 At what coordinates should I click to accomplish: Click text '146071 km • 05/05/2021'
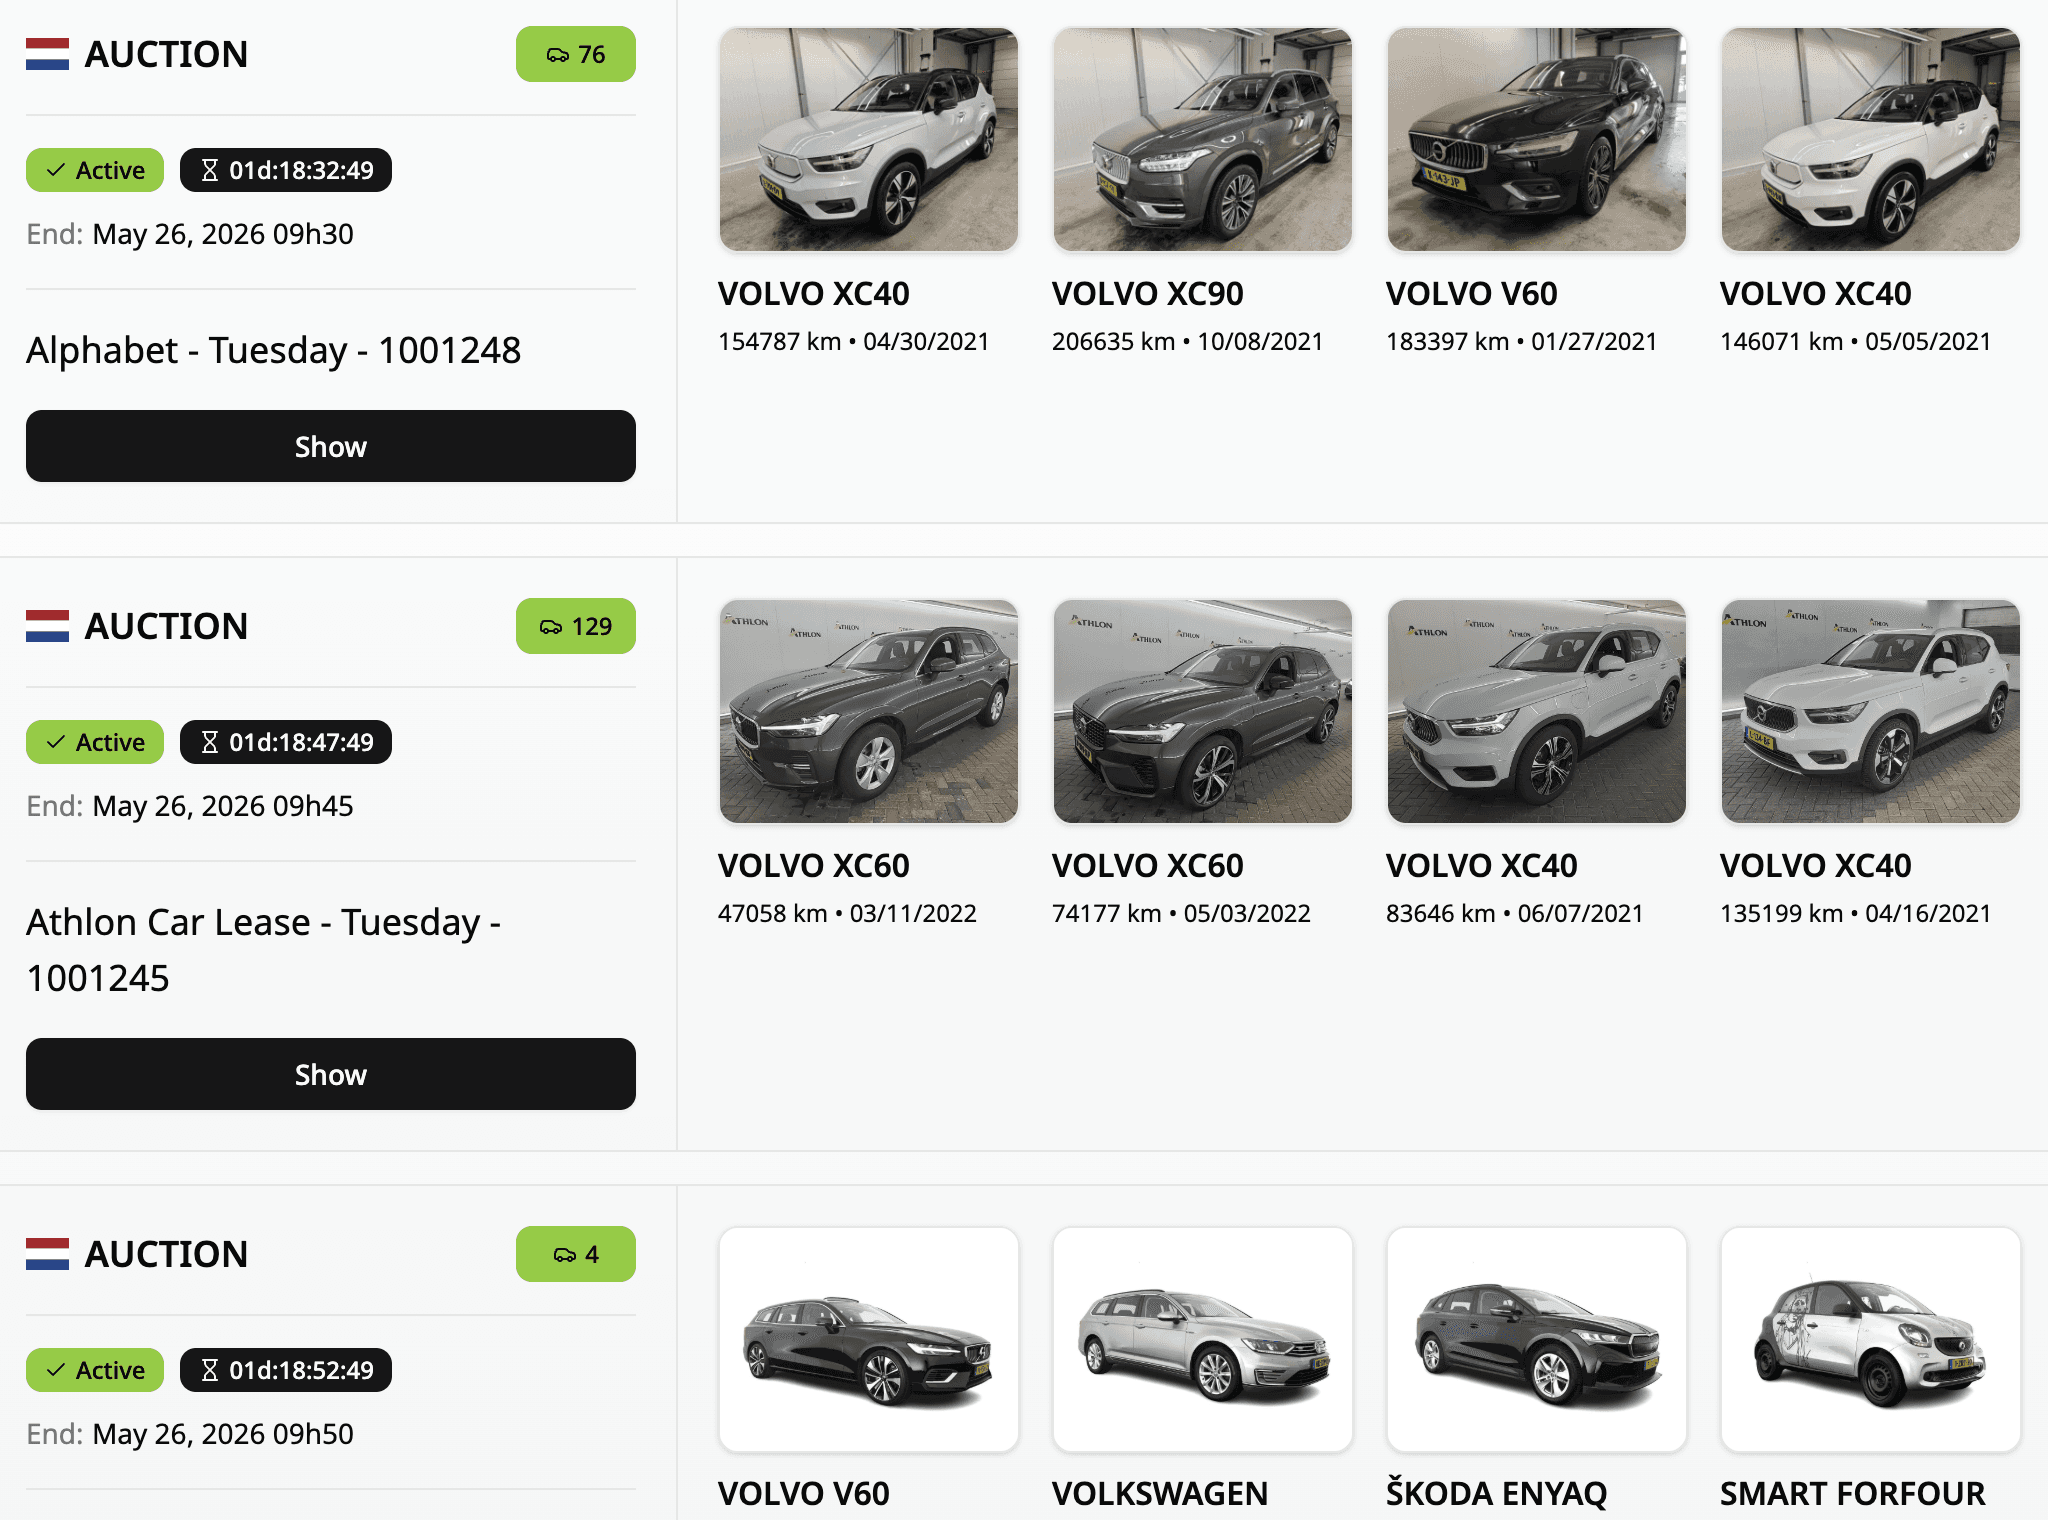(1856, 342)
